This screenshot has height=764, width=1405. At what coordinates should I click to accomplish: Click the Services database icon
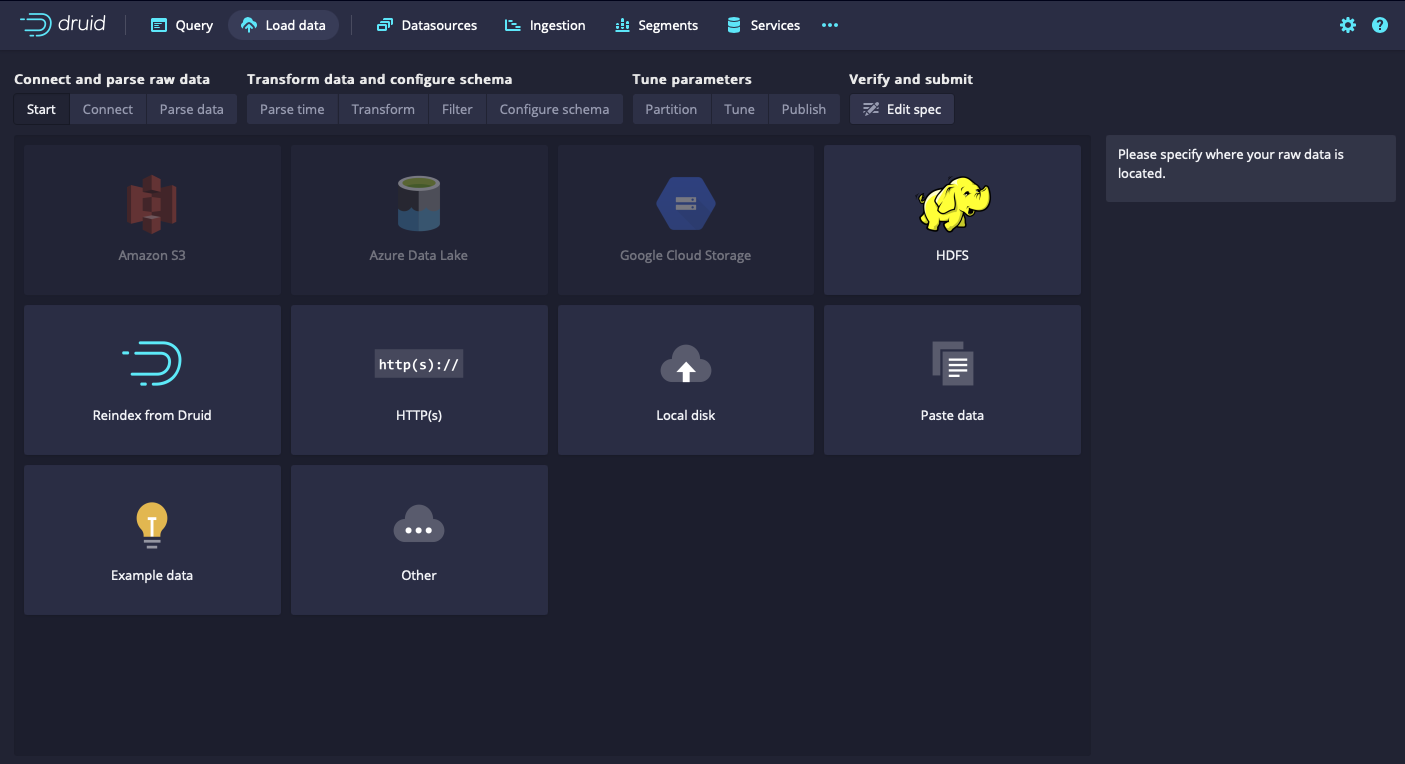coord(734,25)
